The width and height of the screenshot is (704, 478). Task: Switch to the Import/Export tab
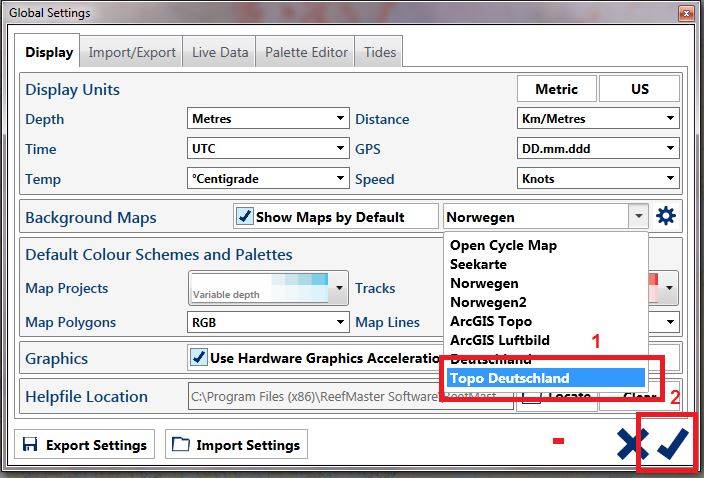[x=132, y=52]
